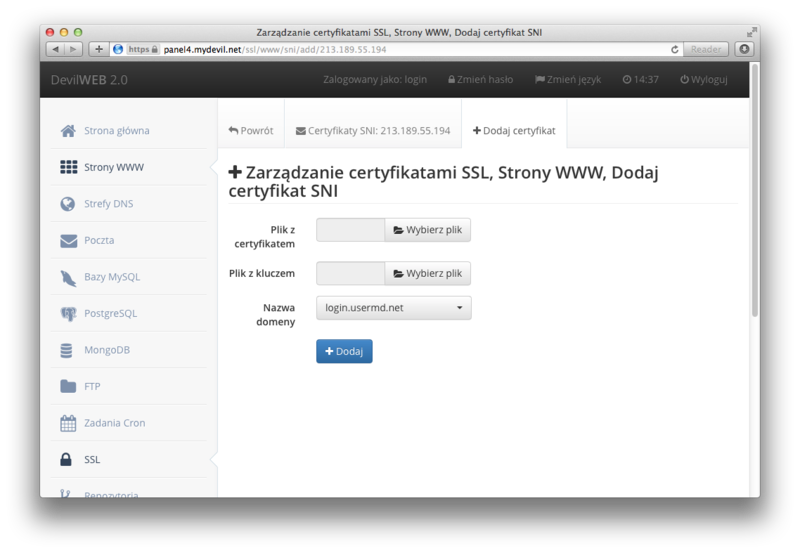The height and width of the screenshot is (553, 800).
Task: Click the reload icon in address bar
Action: point(674,49)
